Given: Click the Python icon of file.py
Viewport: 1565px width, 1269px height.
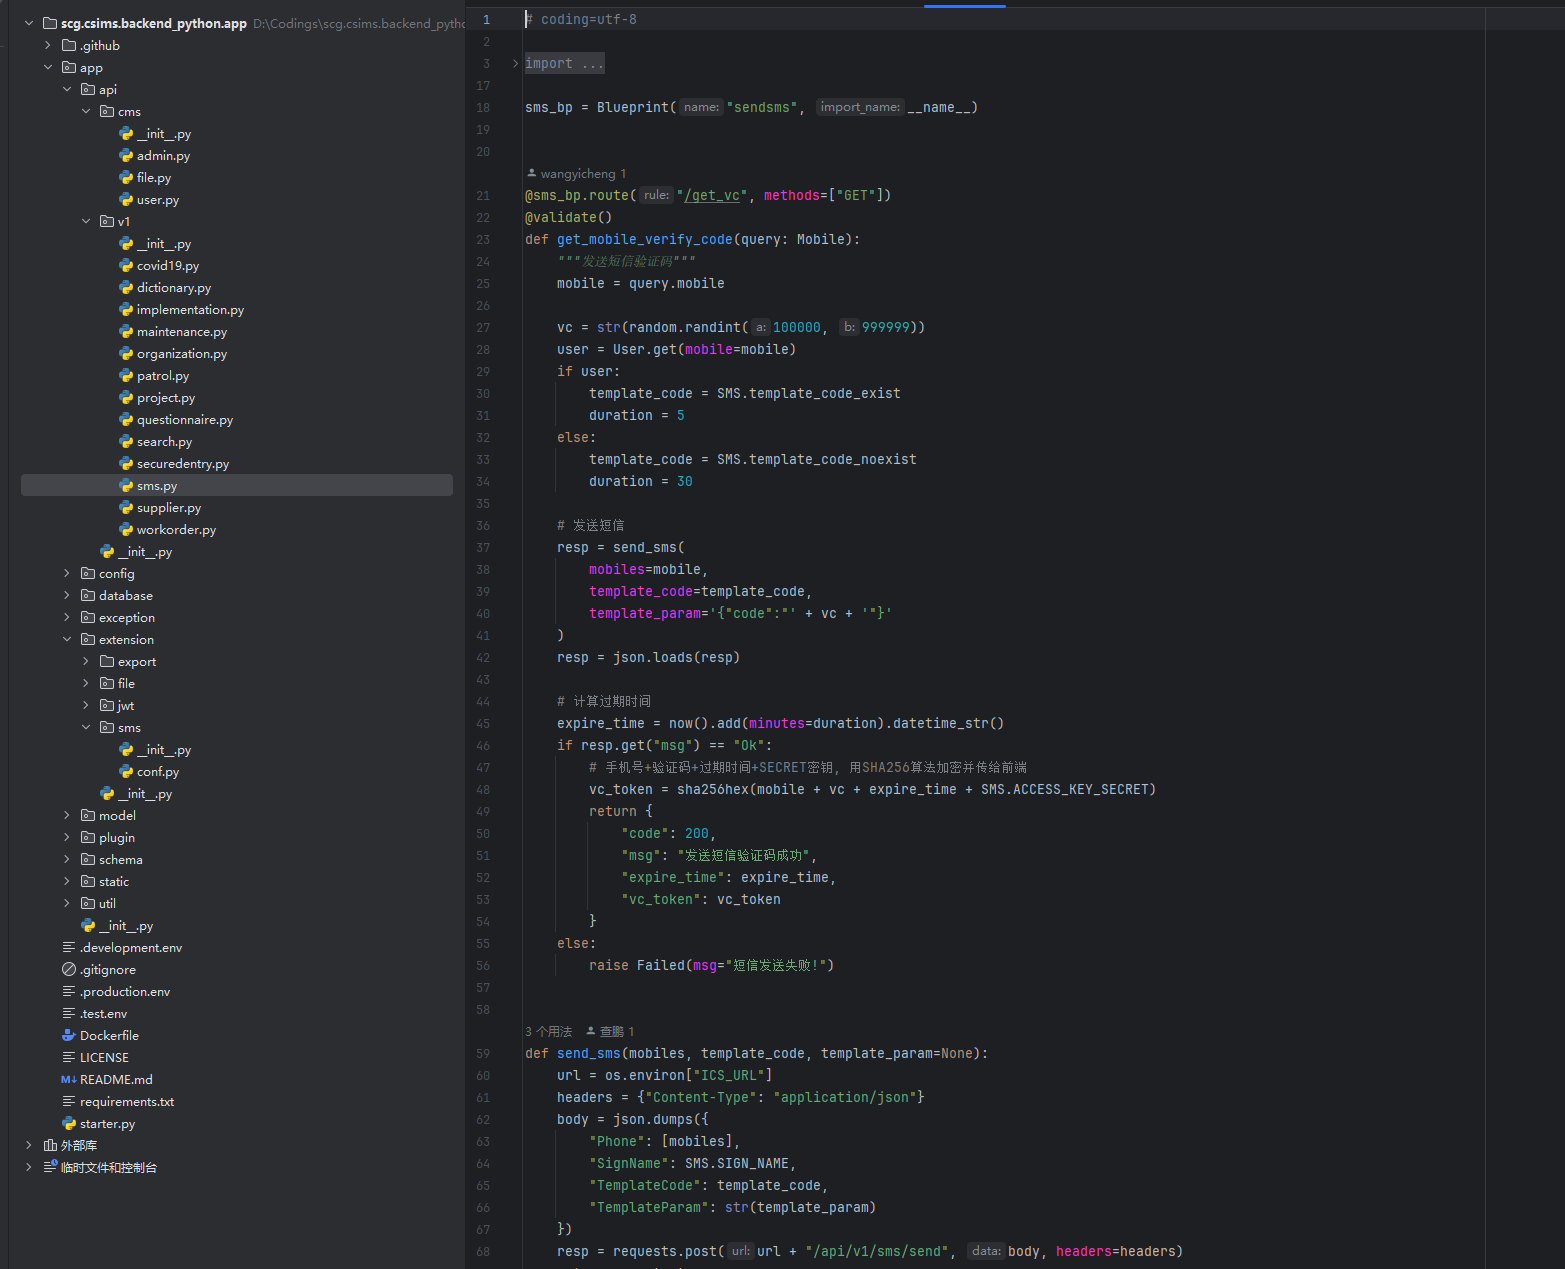Looking at the screenshot, I should point(126,177).
